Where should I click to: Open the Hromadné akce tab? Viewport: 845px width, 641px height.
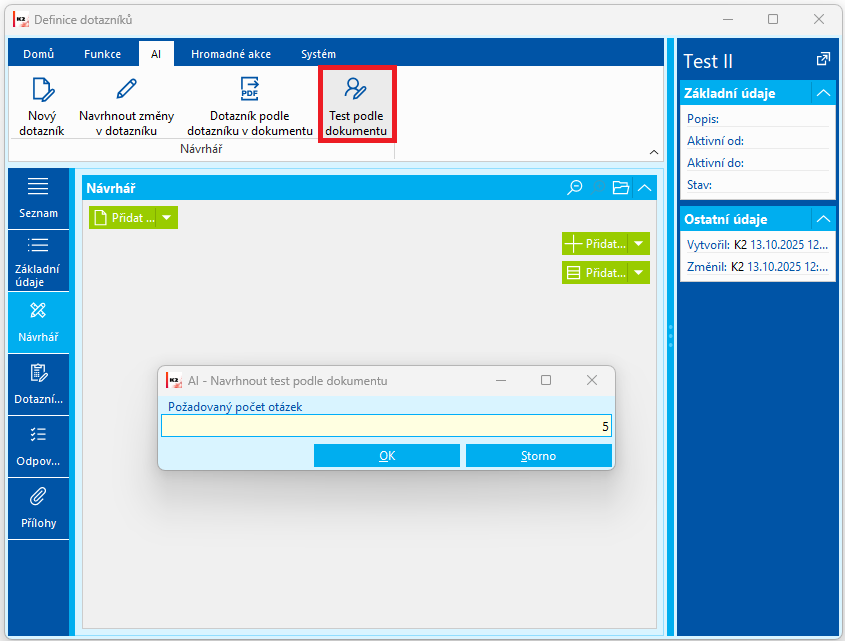tap(231, 54)
